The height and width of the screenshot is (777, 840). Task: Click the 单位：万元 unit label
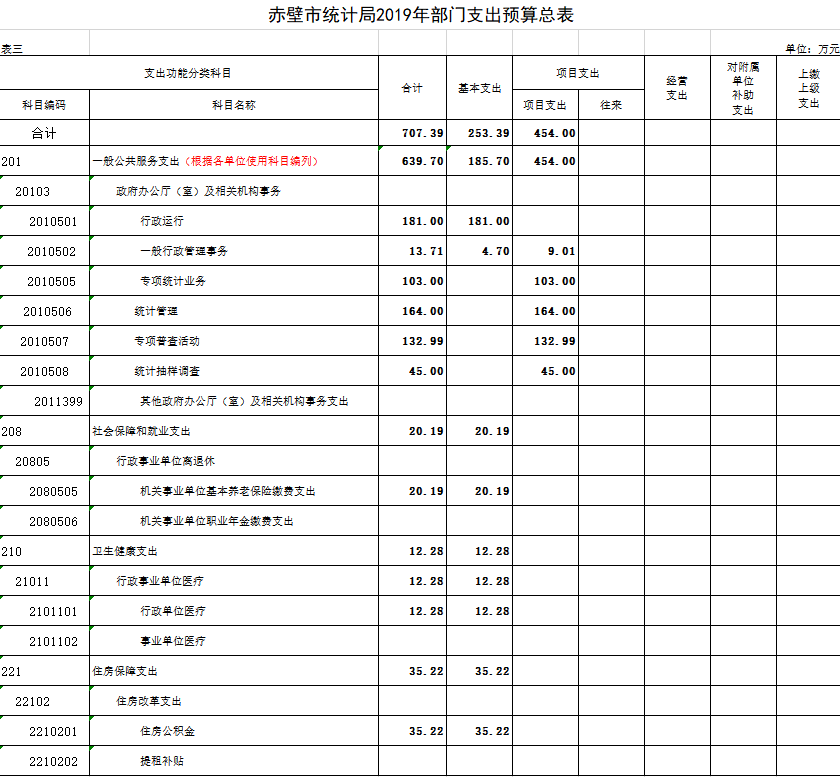[812, 49]
